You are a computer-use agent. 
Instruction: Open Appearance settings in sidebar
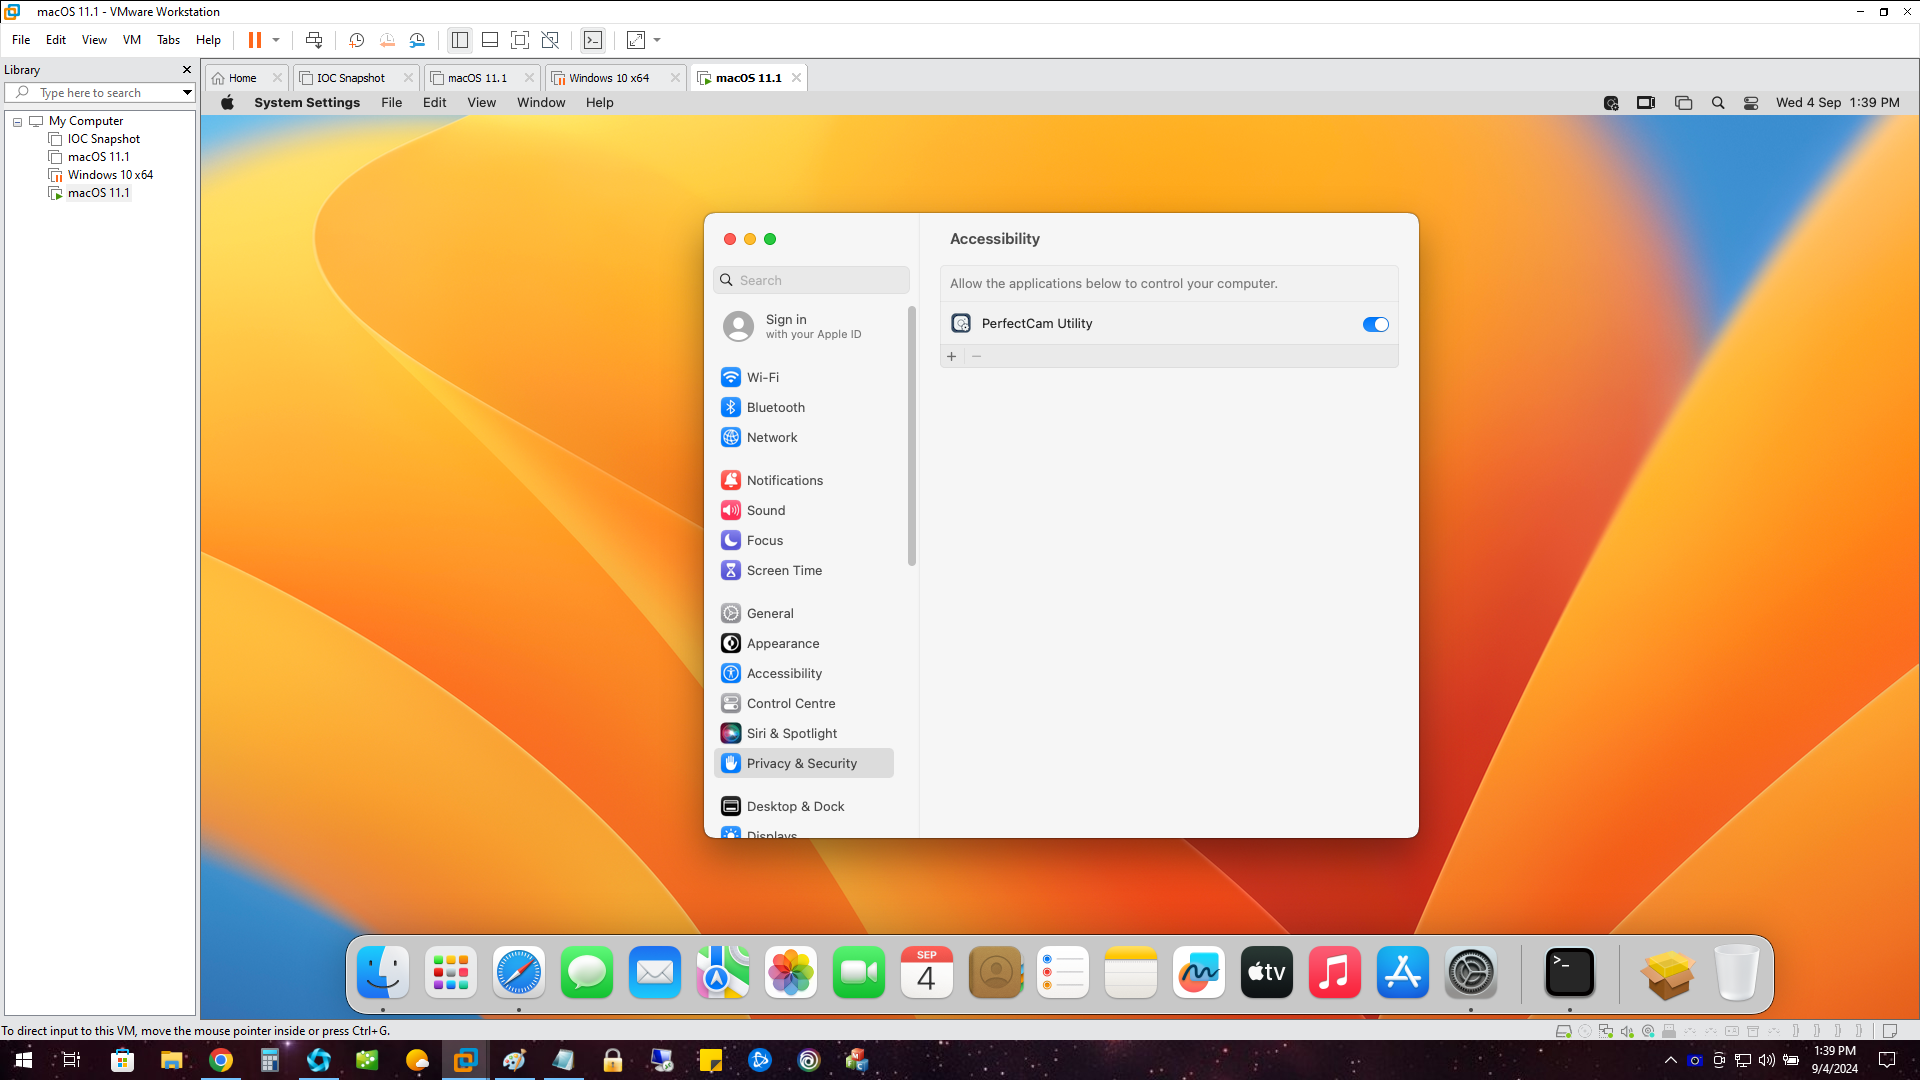[805, 643]
